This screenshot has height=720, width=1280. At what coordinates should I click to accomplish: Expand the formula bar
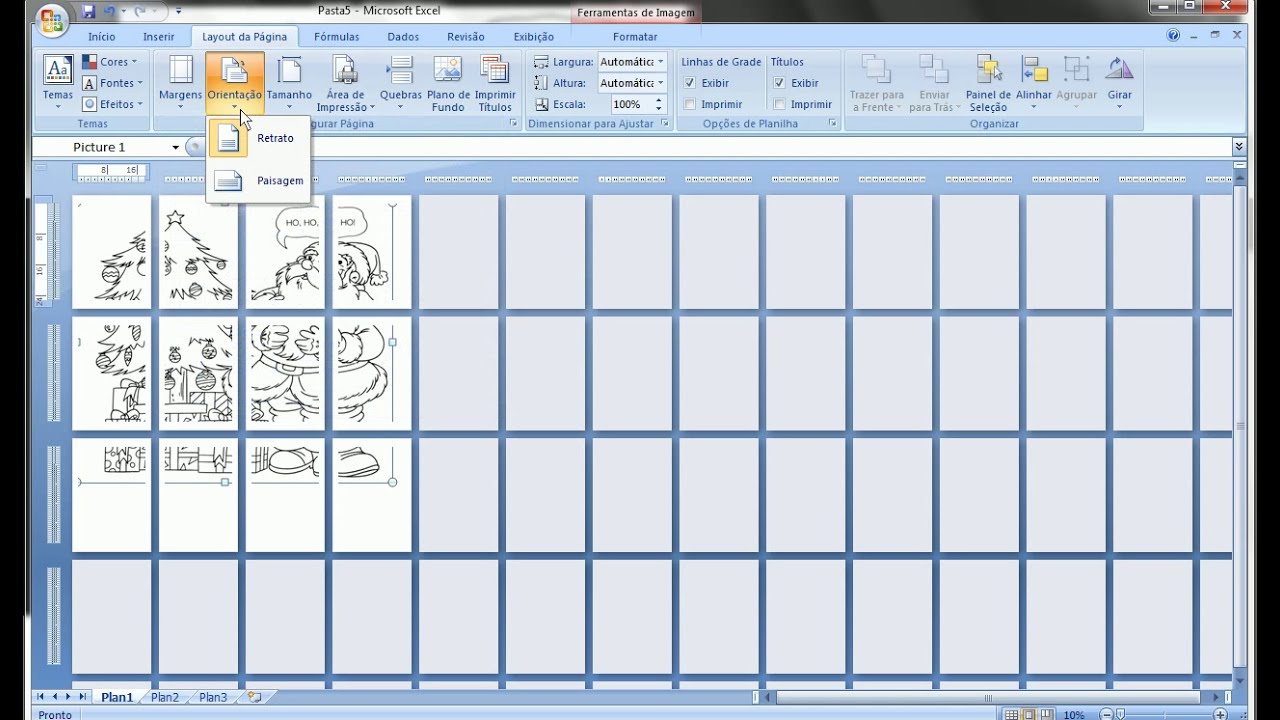(x=1239, y=147)
